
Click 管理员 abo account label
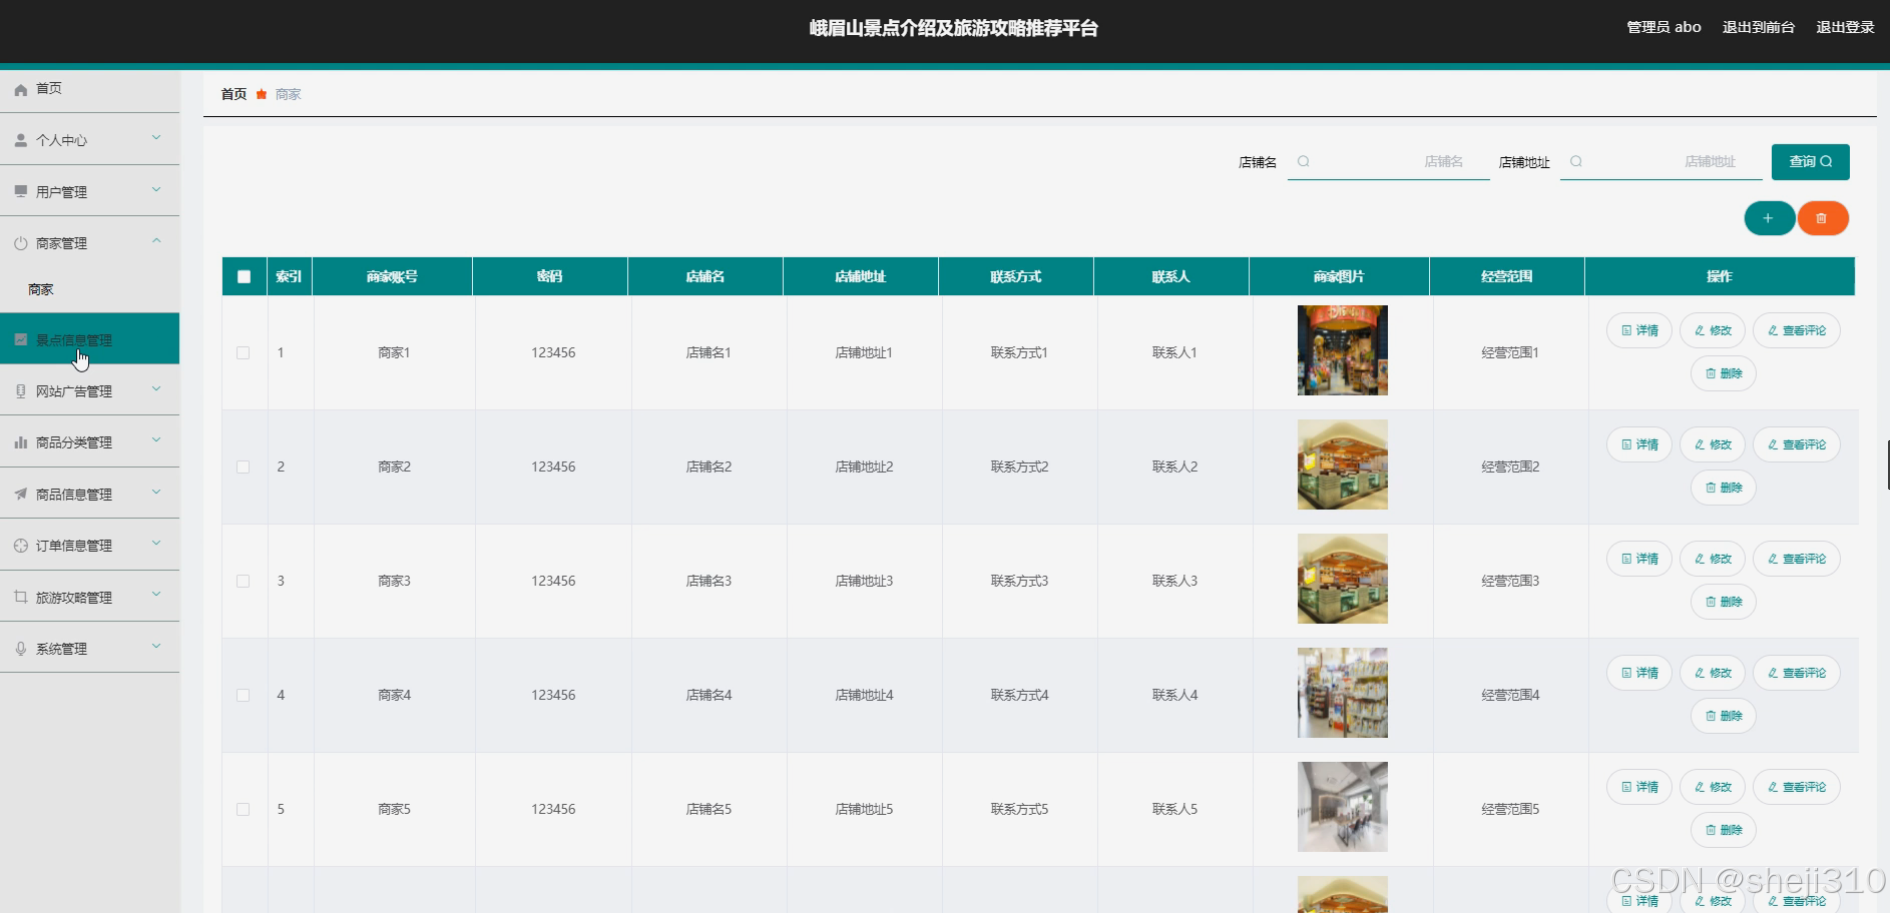click(x=1664, y=27)
